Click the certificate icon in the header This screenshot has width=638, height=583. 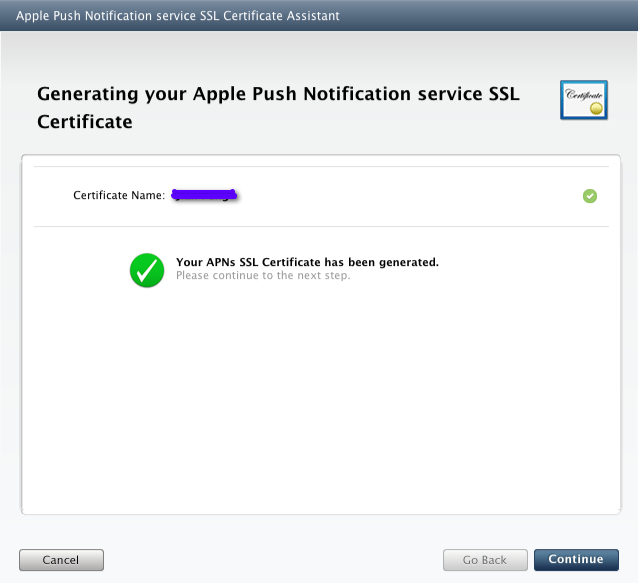tap(583, 101)
